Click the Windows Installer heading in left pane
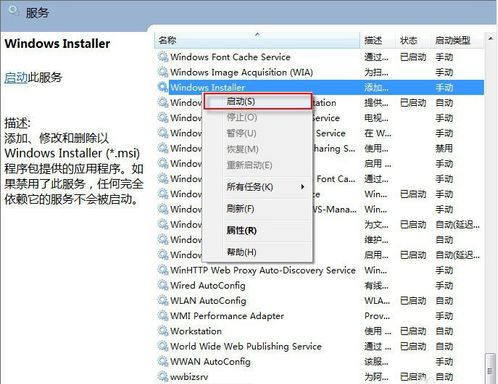This screenshot has width=498, height=384. (x=57, y=44)
